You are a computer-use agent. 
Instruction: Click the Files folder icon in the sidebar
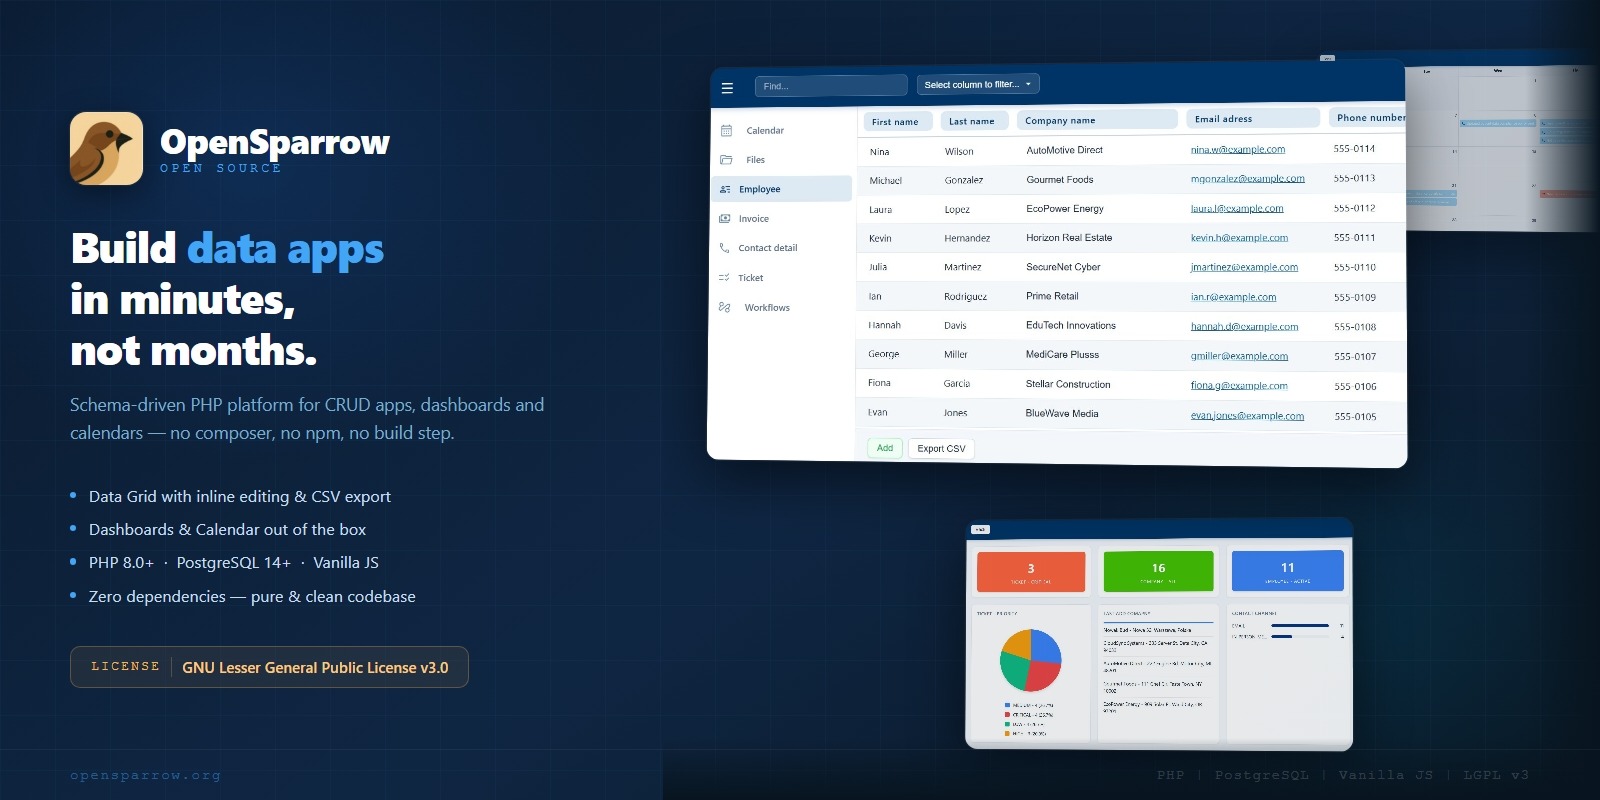point(726,160)
